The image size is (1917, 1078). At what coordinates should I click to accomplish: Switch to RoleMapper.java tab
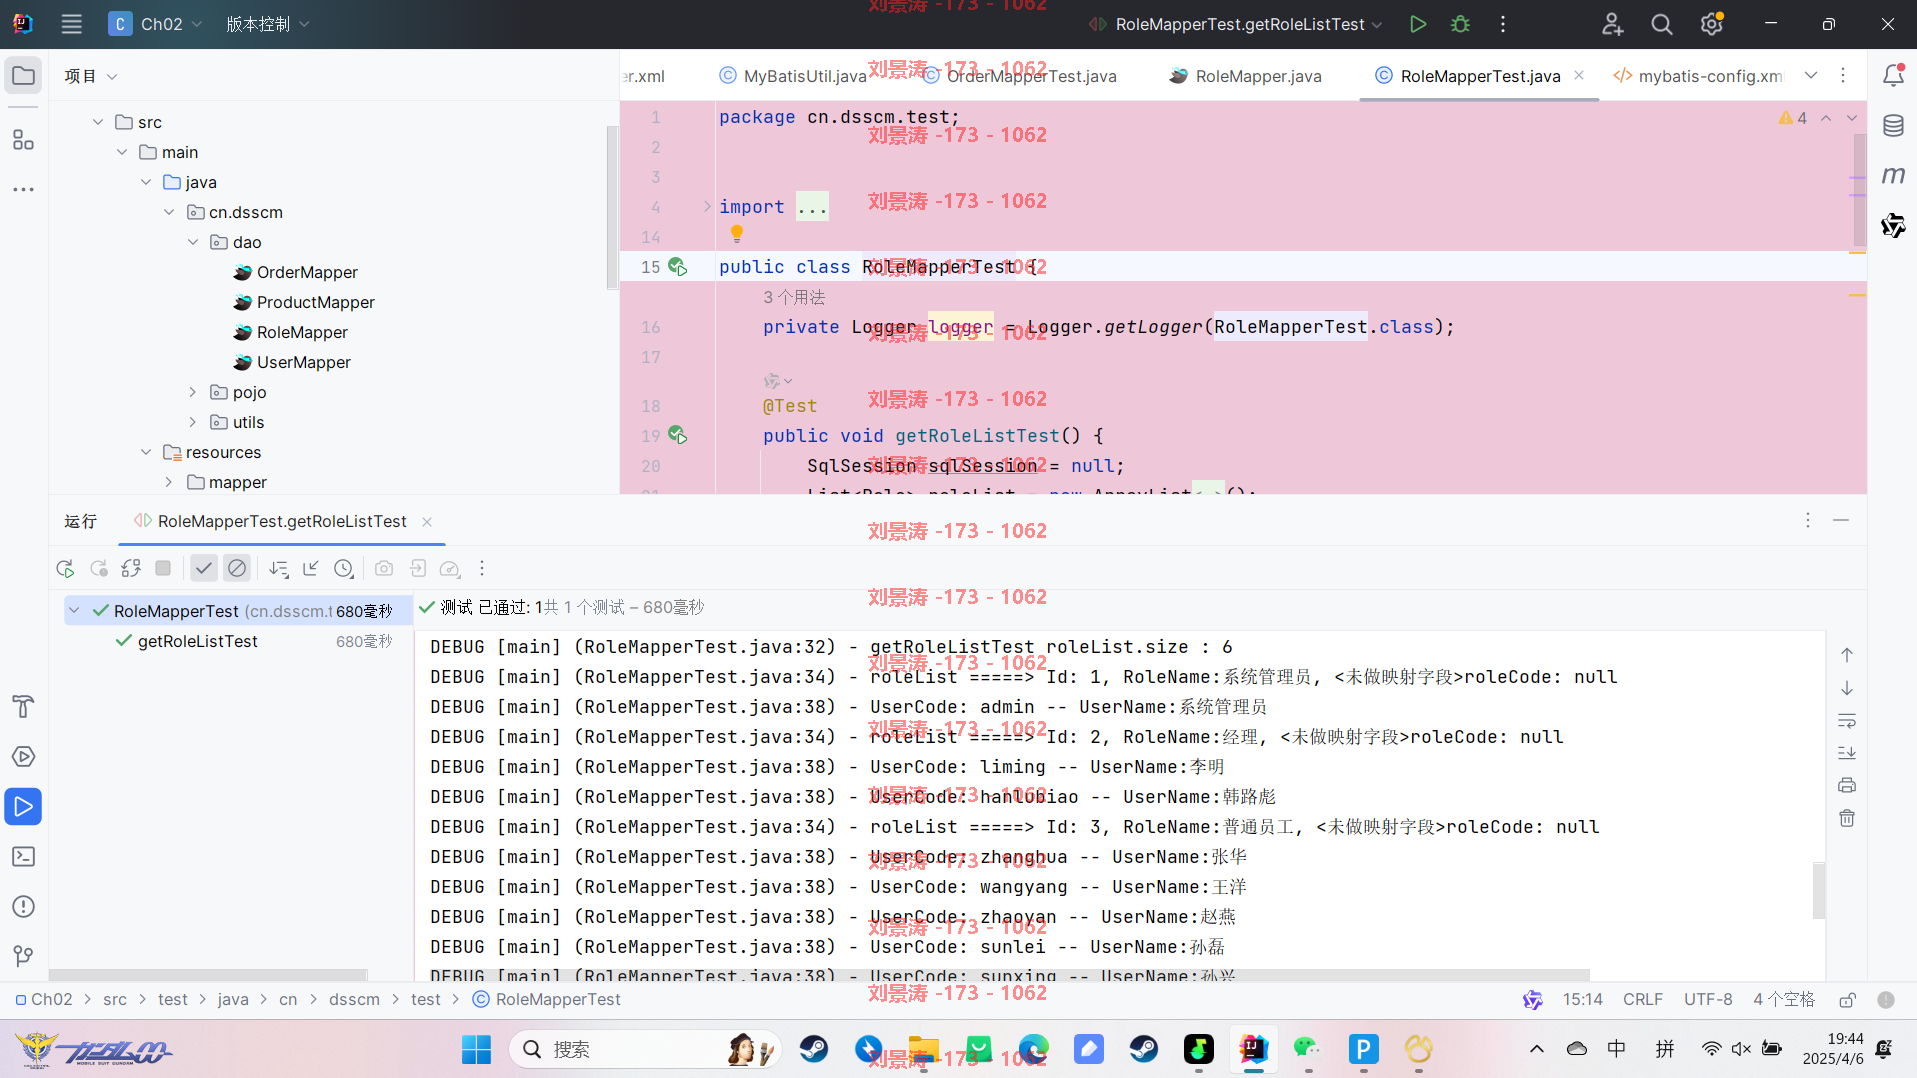1245,76
